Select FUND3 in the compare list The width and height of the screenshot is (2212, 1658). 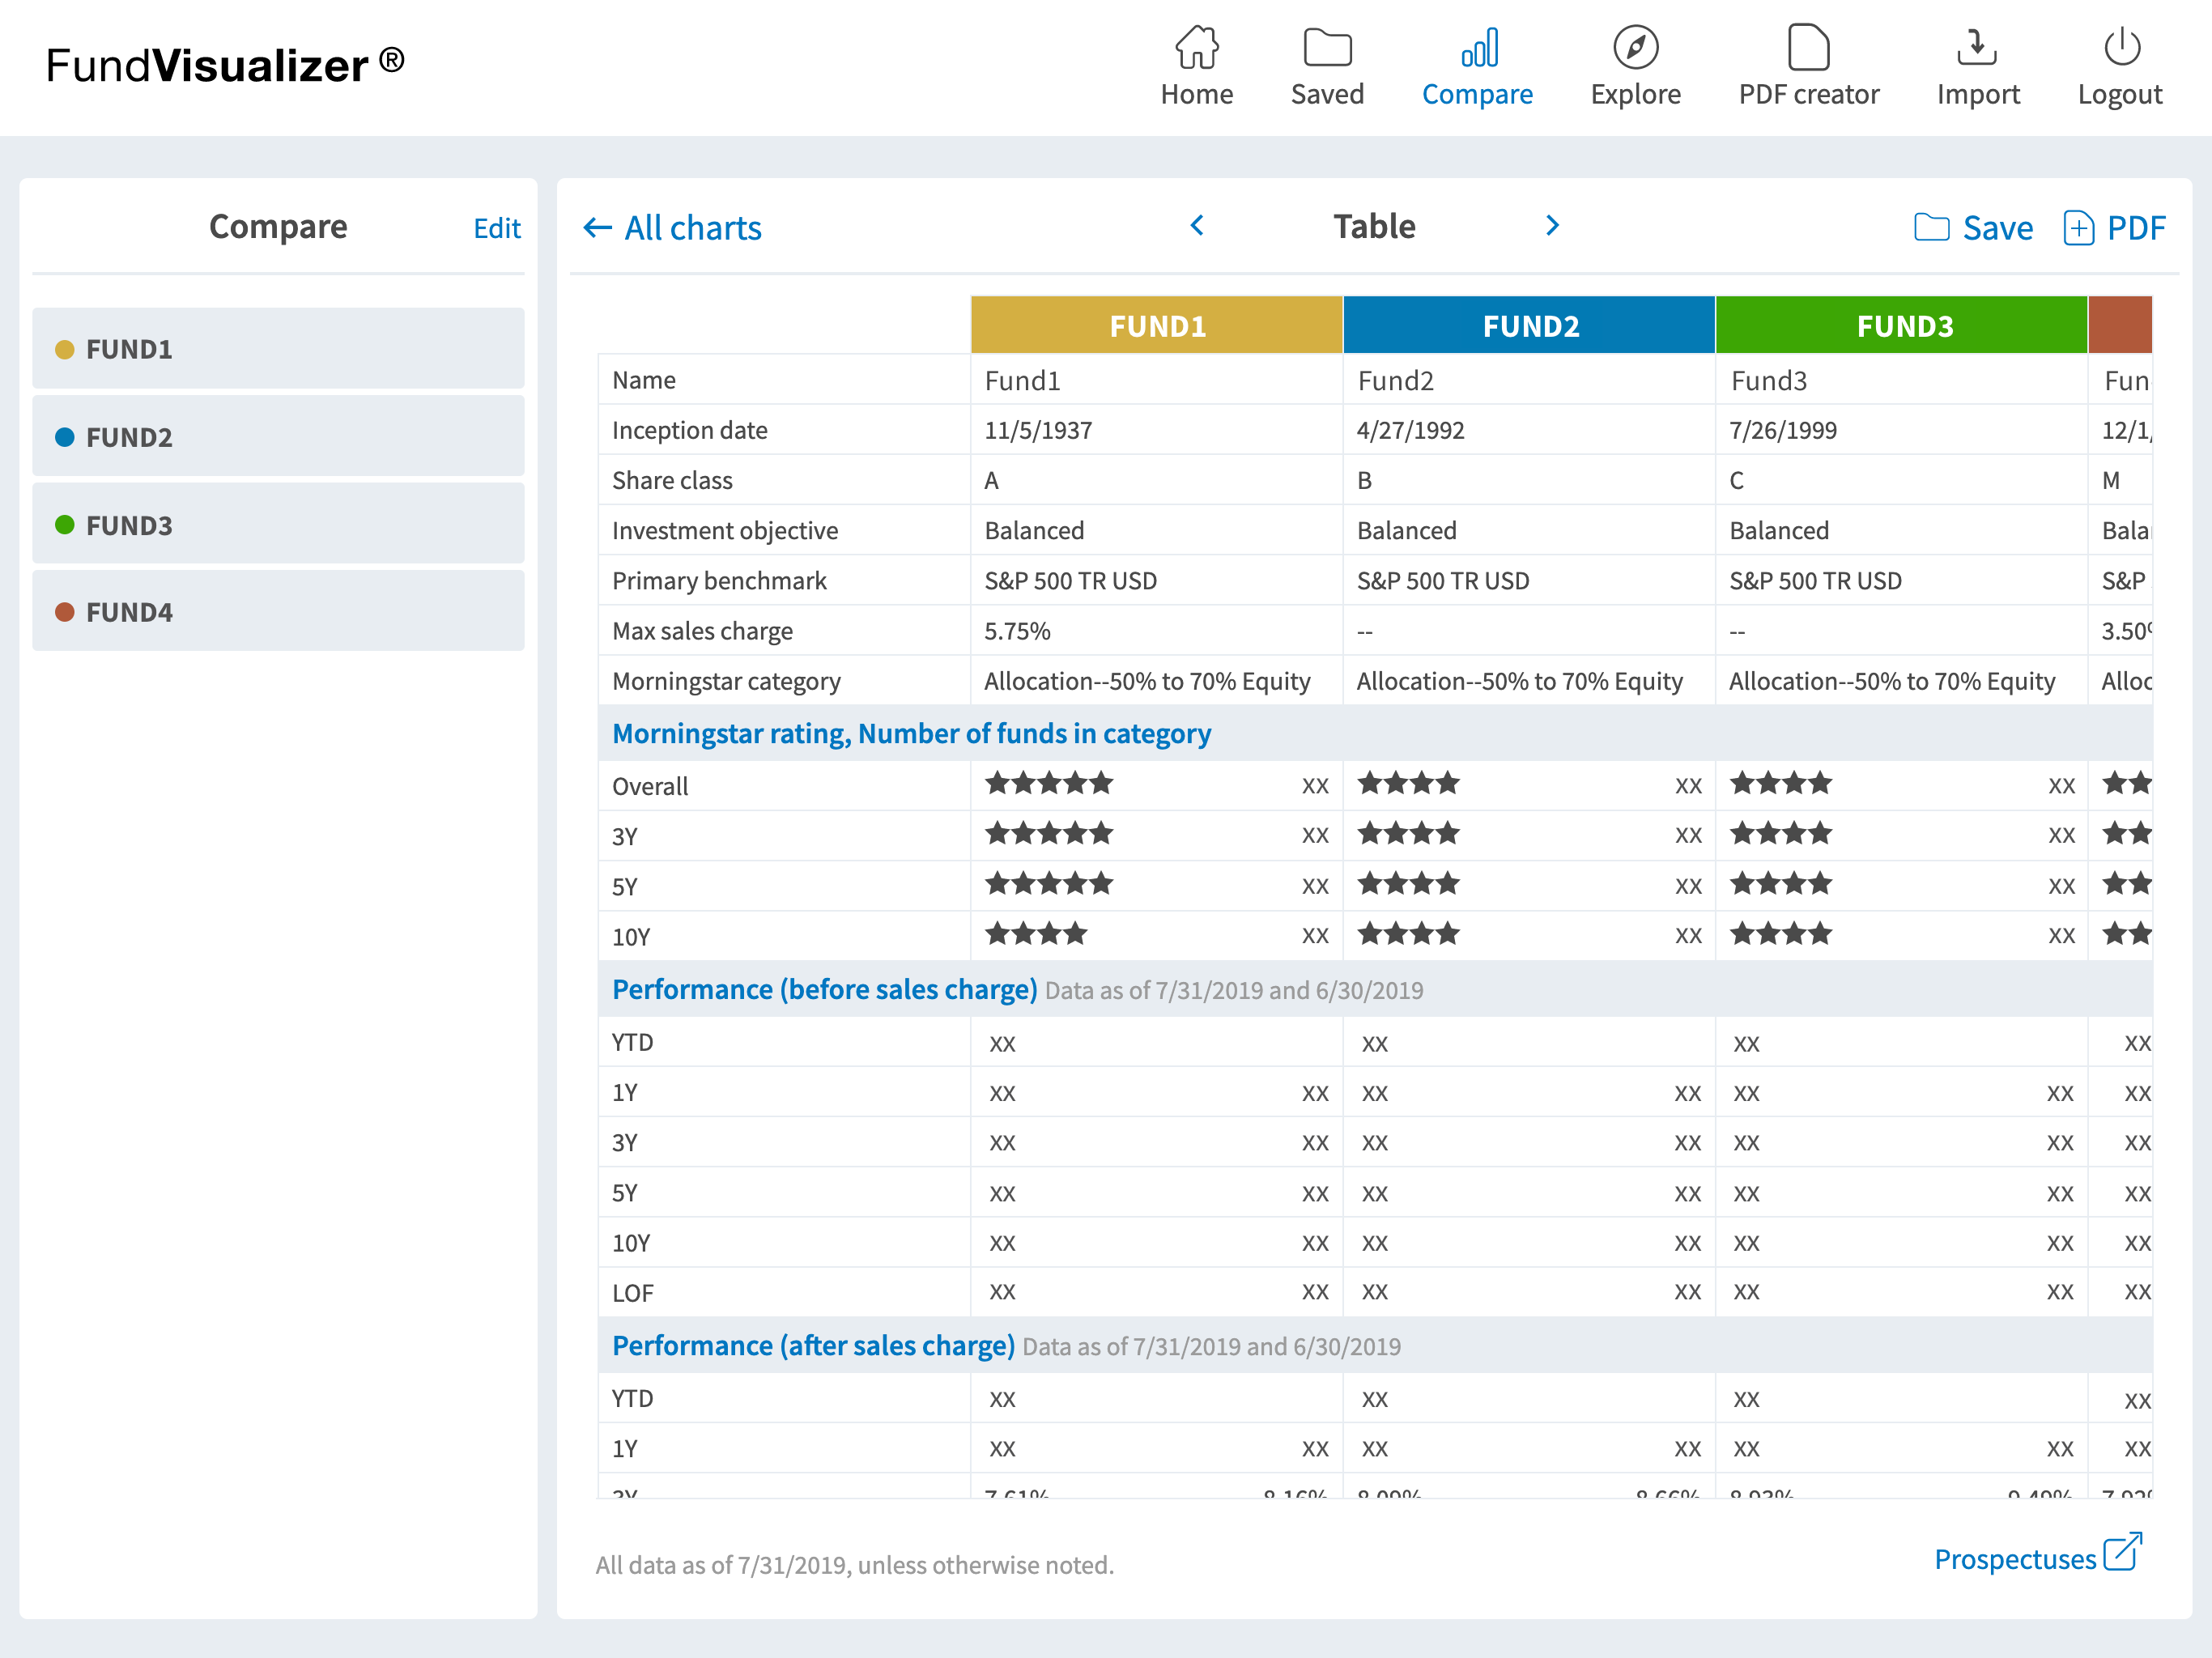(x=278, y=524)
